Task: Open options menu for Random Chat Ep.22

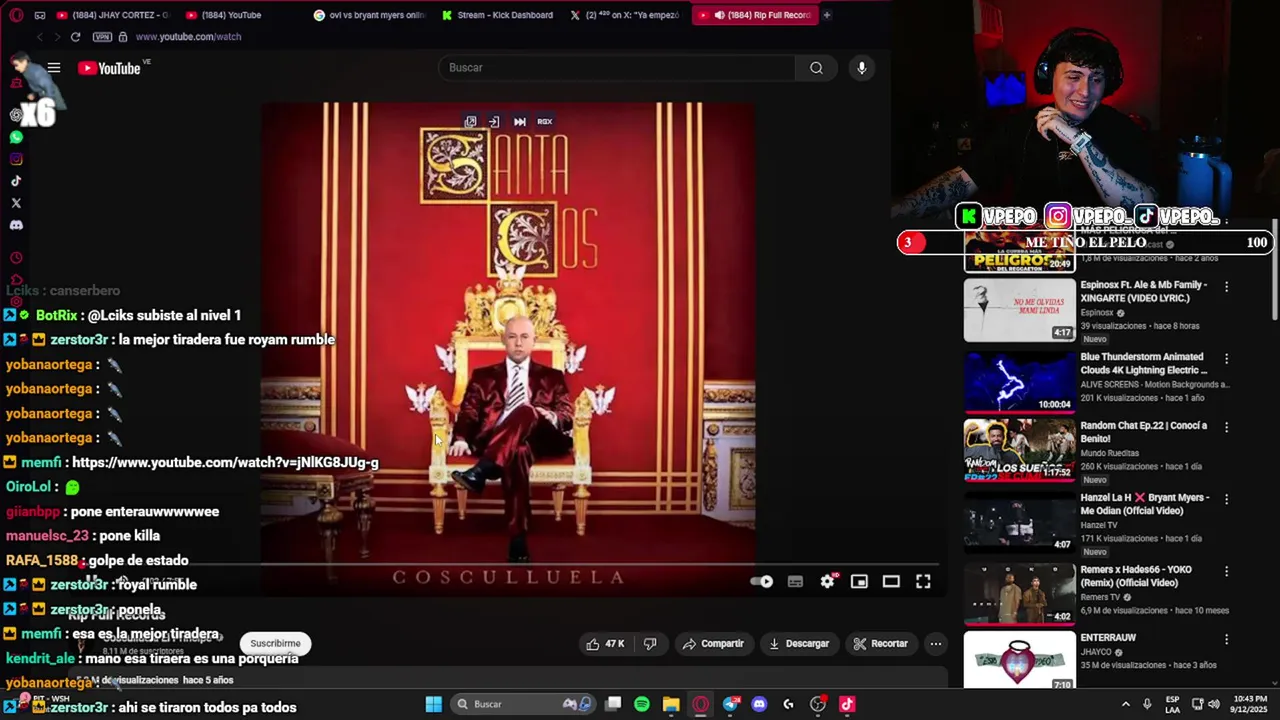Action: click(x=1226, y=427)
